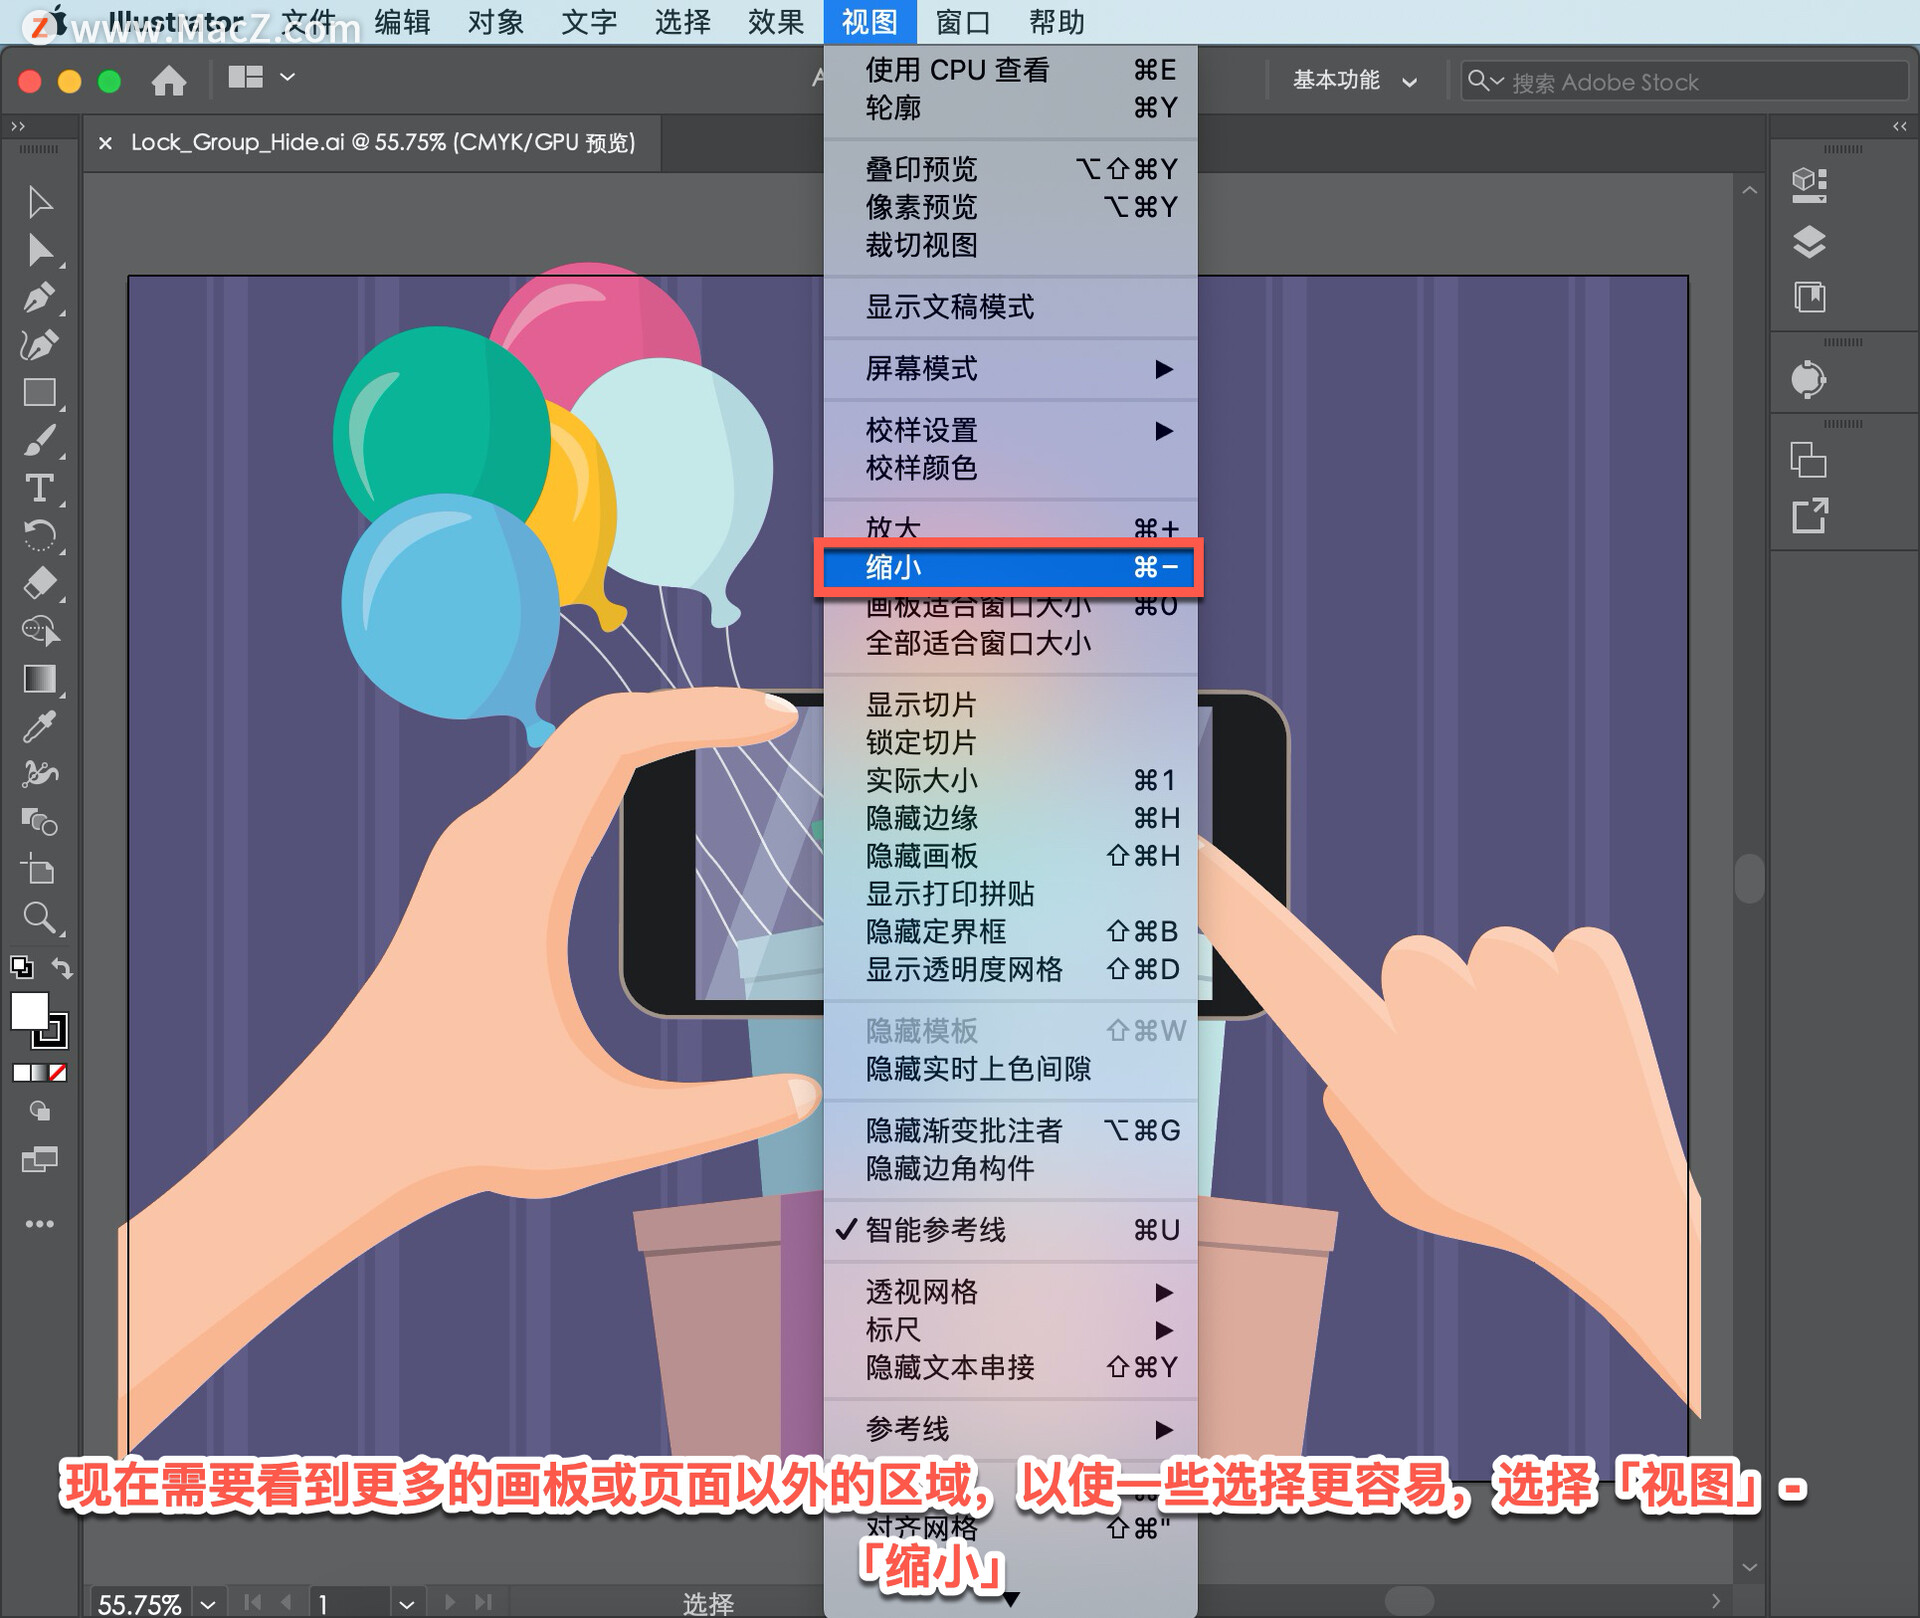Click the Home button in the toolbar
Viewport: 1920px width, 1618px height.
tap(168, 80)
